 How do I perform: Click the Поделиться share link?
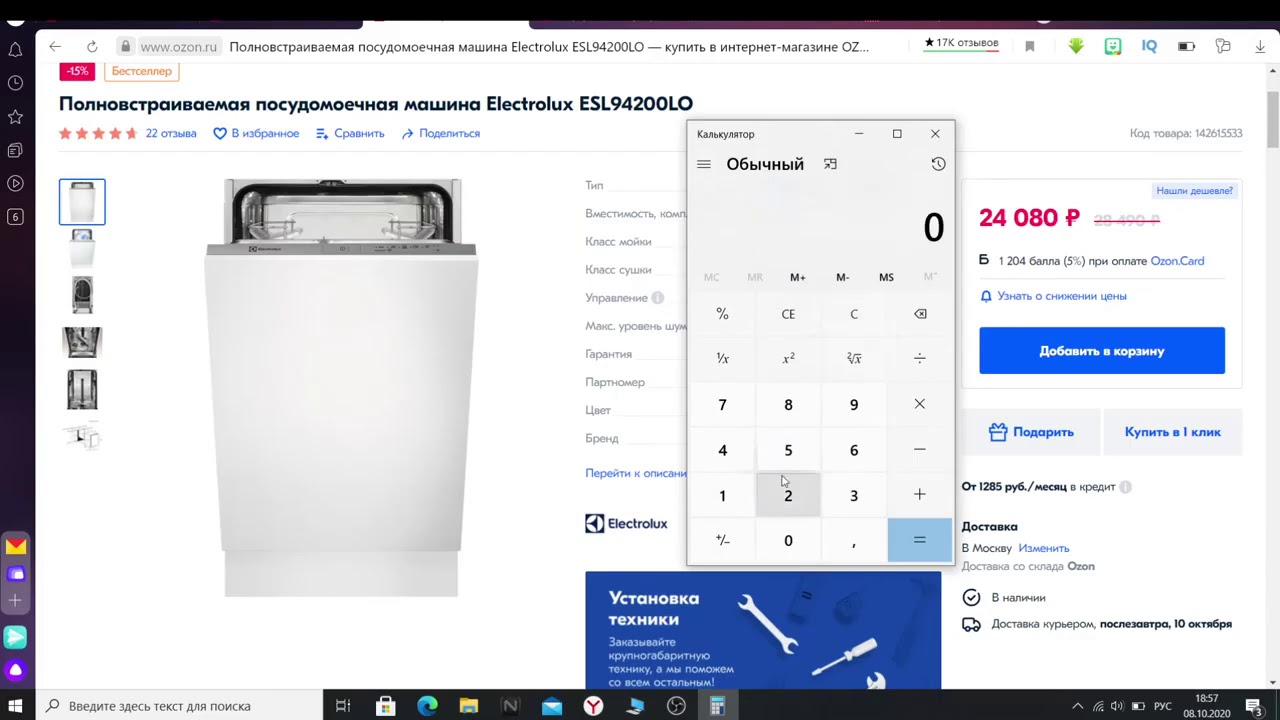tap(441, 133)
